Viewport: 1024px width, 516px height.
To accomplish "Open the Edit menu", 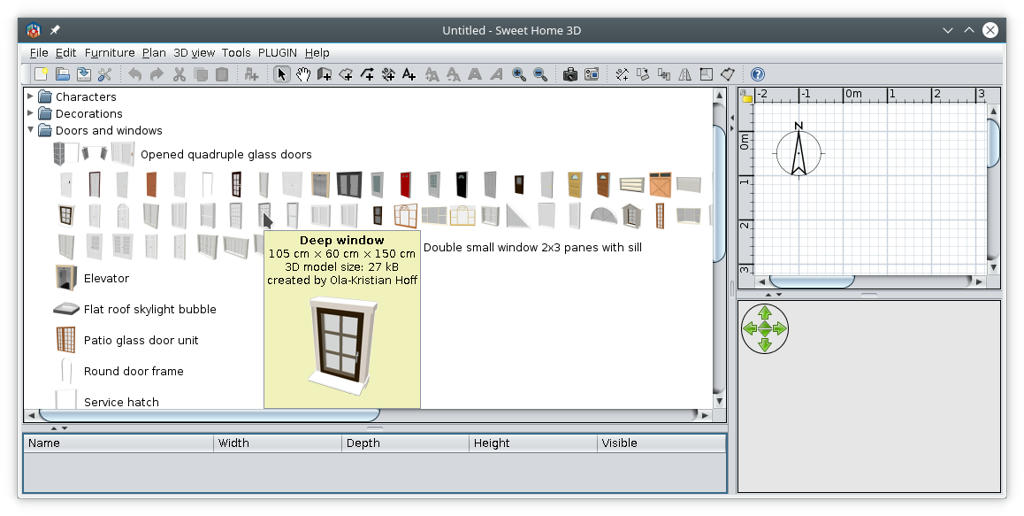I will click(x=65, y=53).
